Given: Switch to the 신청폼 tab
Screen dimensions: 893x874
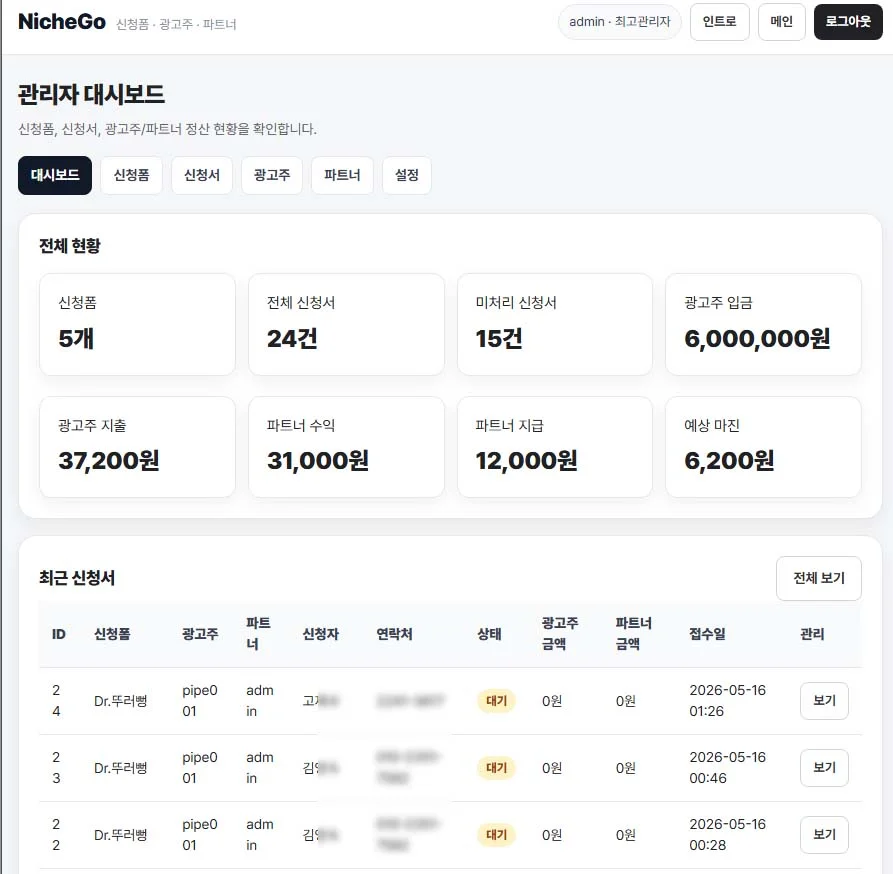Looking at the screenshot, I should pos(132,175).
